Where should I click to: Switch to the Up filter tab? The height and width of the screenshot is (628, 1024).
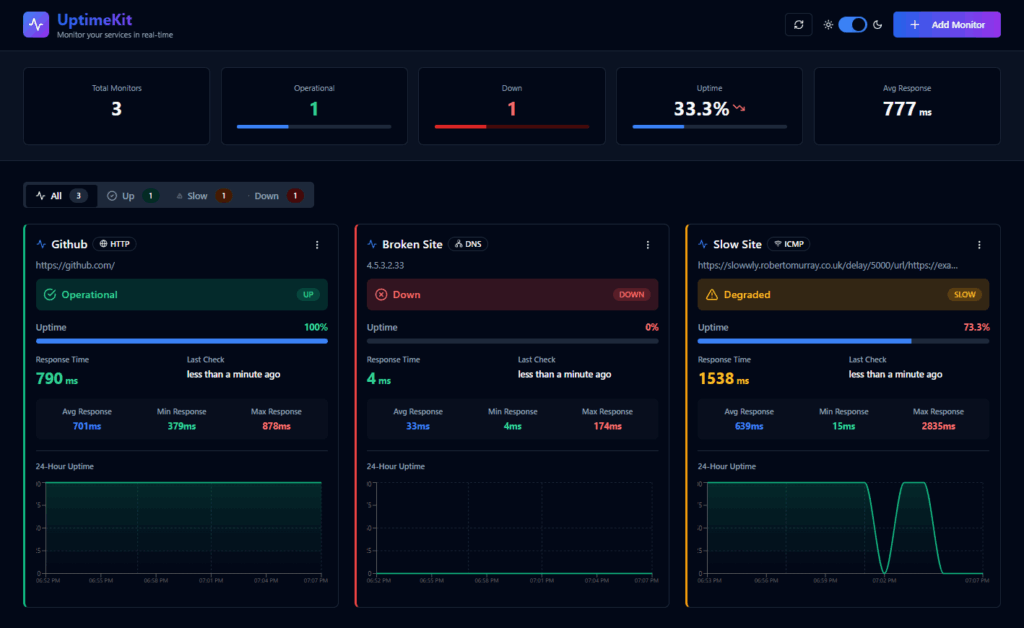tap(132, 196)
